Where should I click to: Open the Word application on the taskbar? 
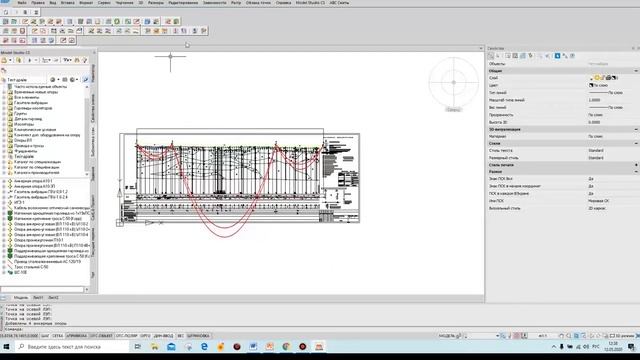point(253,347)
